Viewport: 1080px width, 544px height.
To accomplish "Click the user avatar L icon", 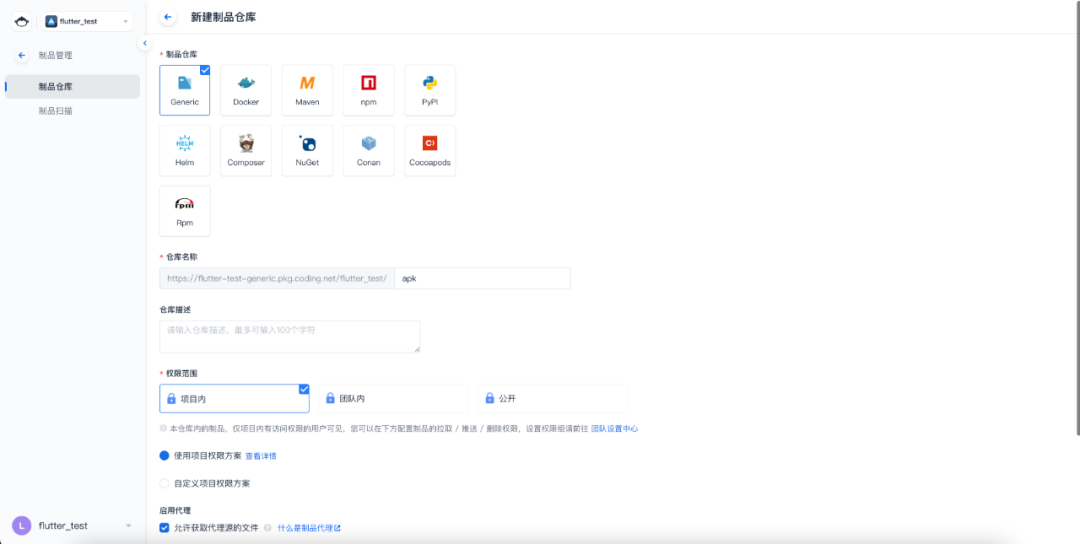I will 21,525.
